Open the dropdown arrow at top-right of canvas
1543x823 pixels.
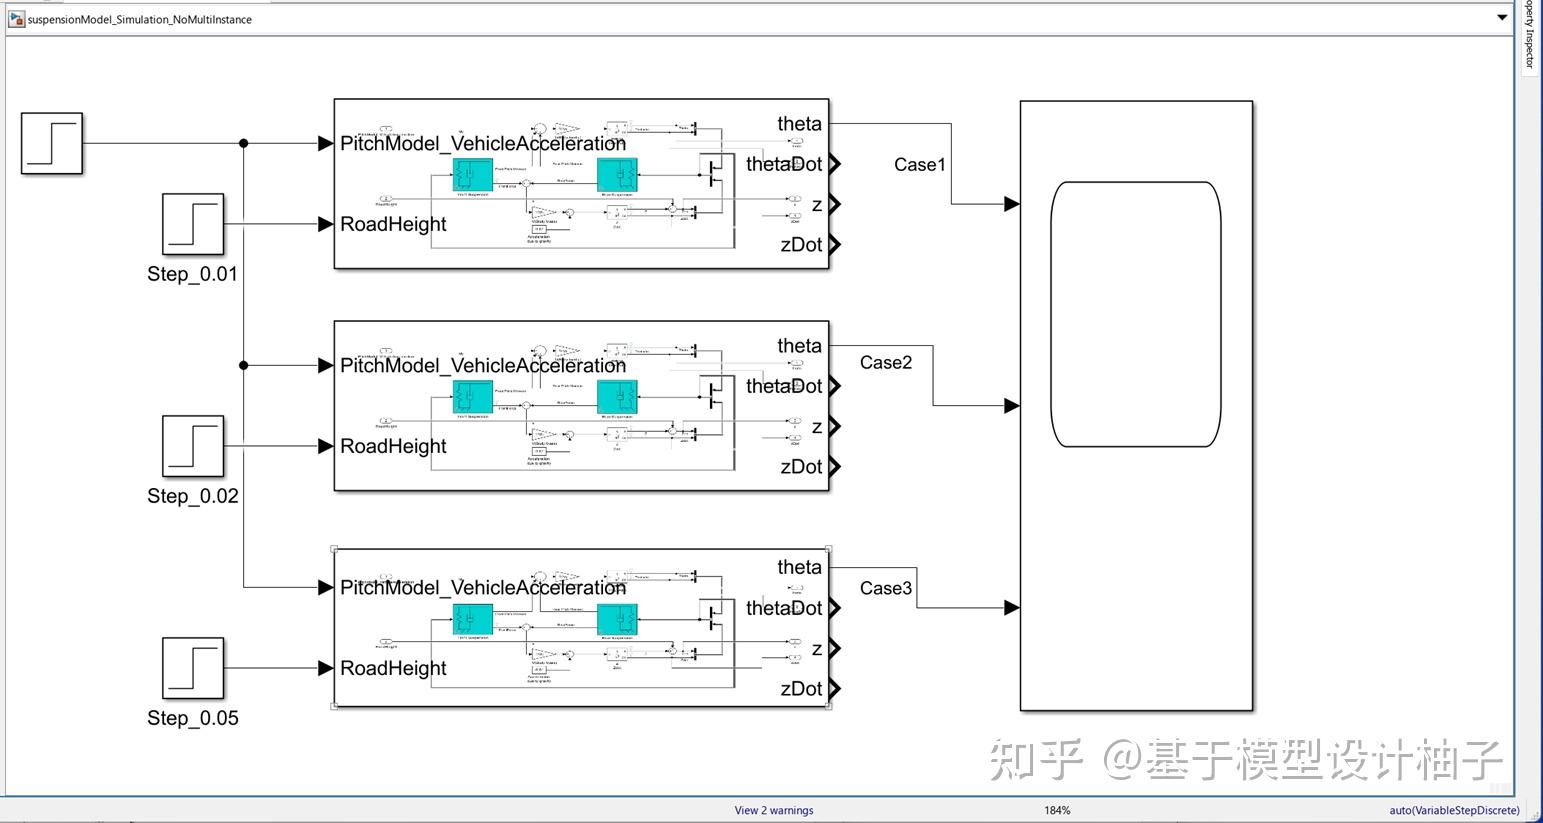[x=1502, y=16]
